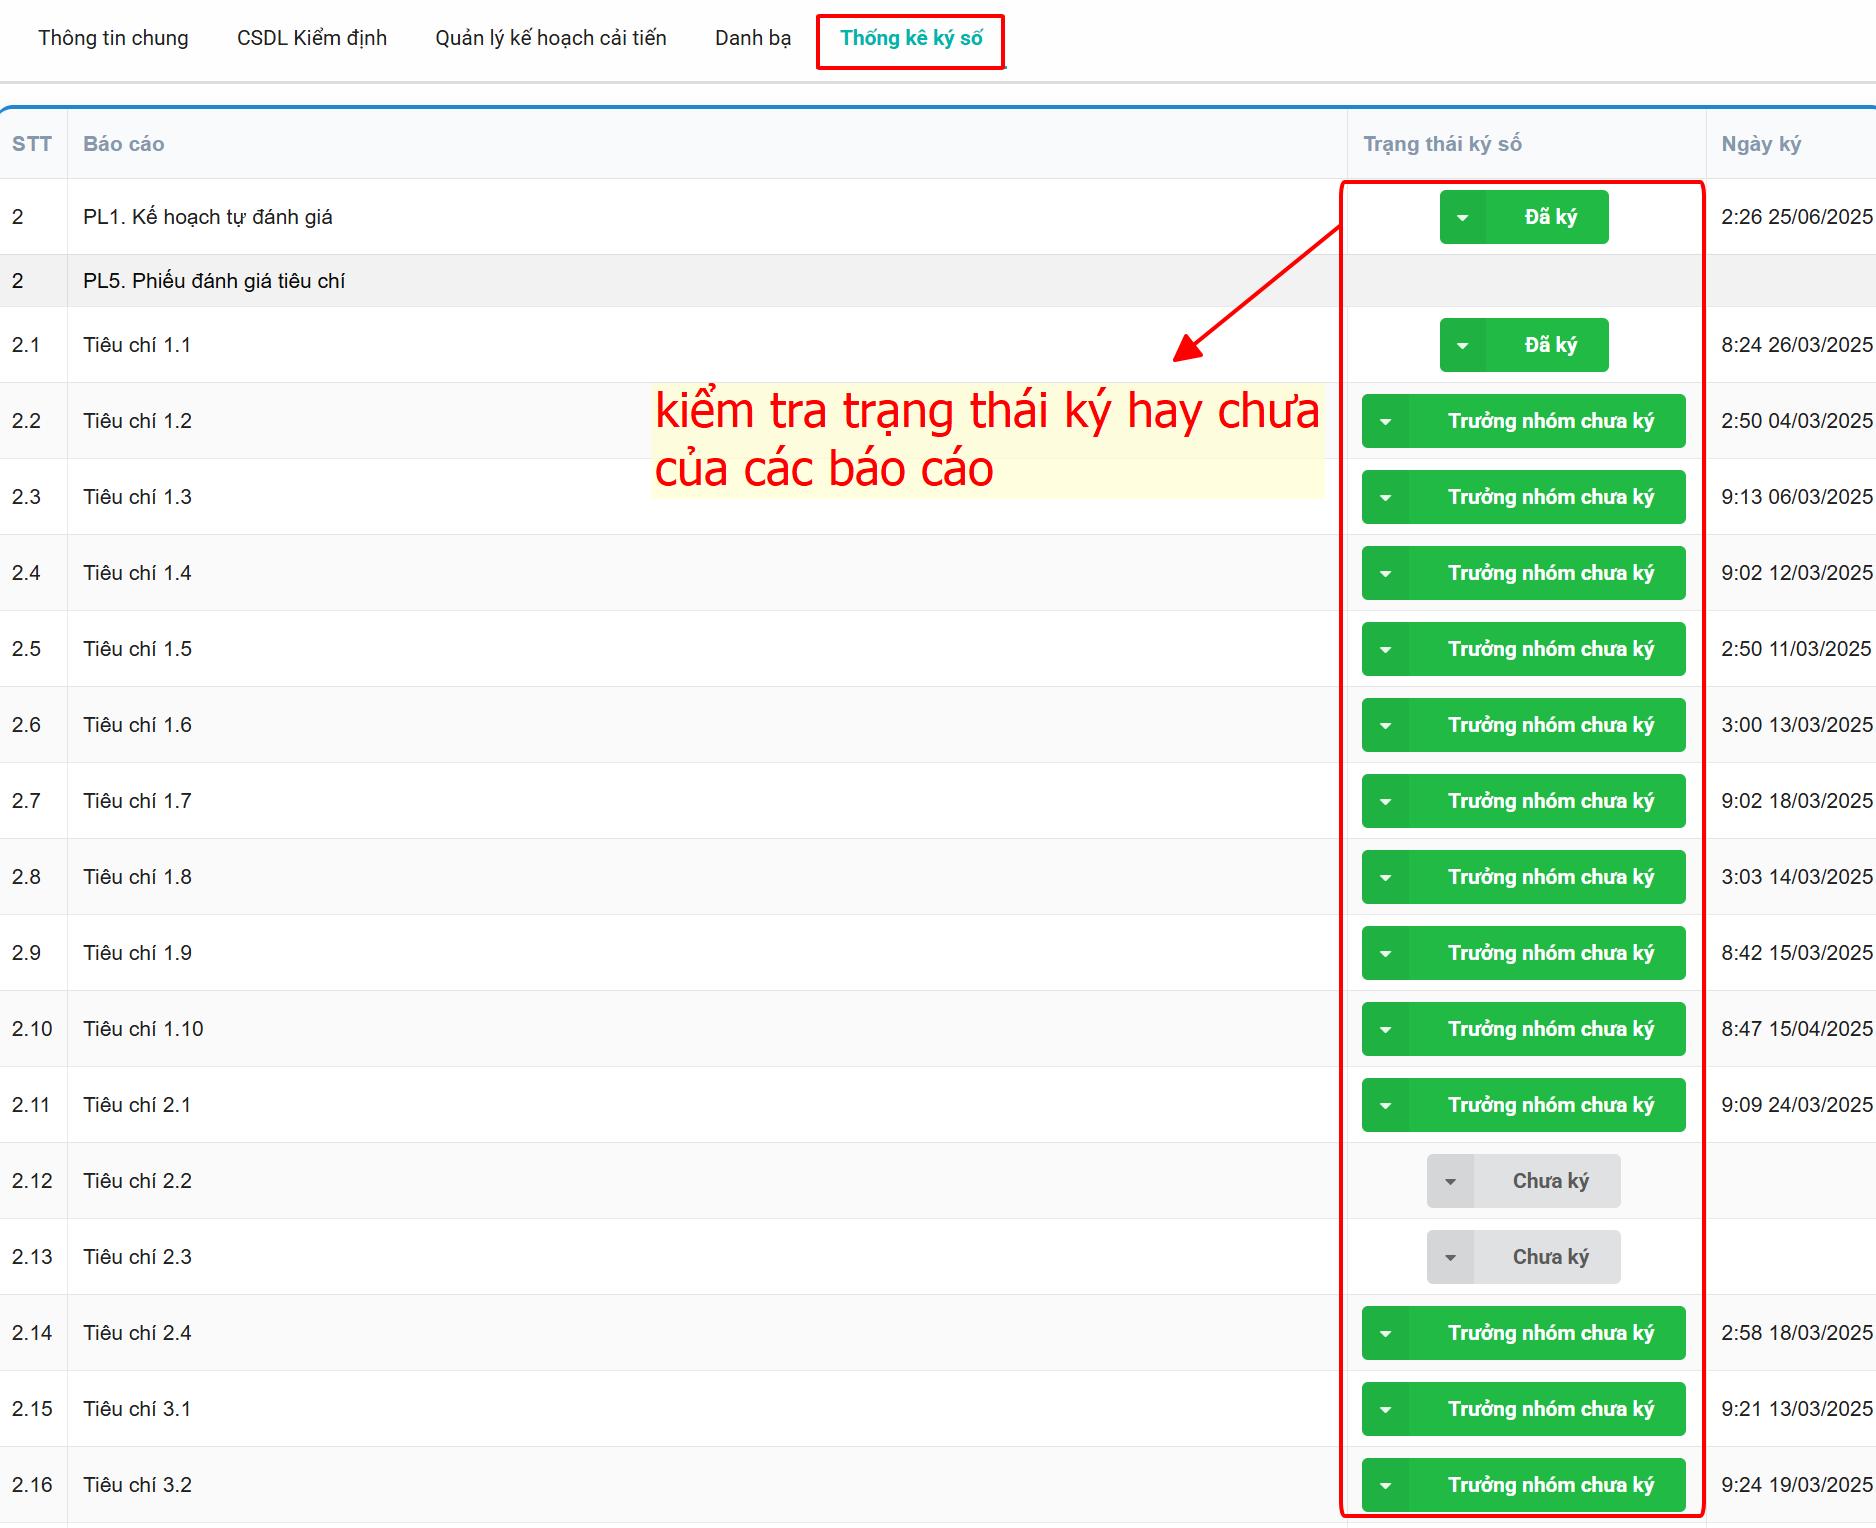1876x1528 pixels.
Task: Switch to the CSDL Kiểm định tab
Action: point(311,38)
